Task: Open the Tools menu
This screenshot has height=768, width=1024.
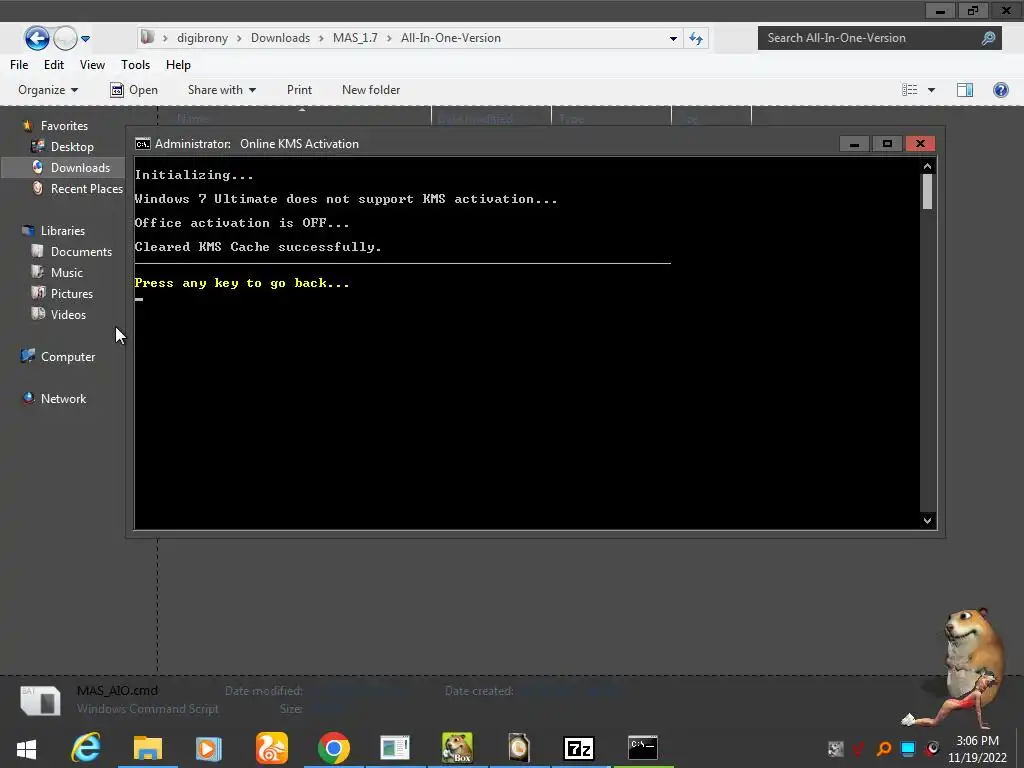Action: point(135,65)
